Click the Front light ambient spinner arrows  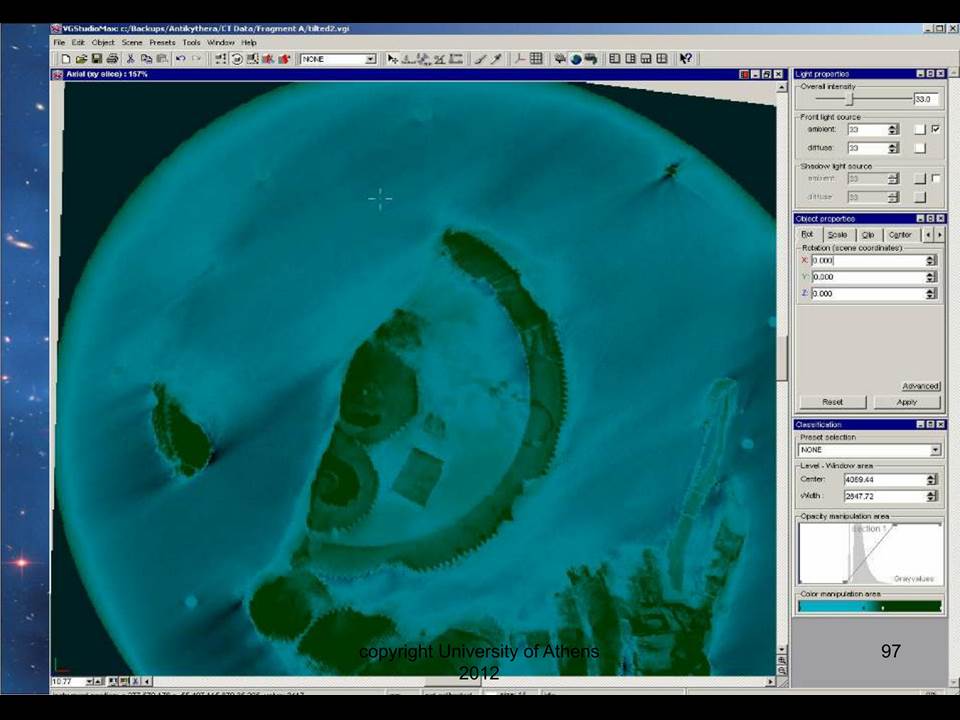893,130
